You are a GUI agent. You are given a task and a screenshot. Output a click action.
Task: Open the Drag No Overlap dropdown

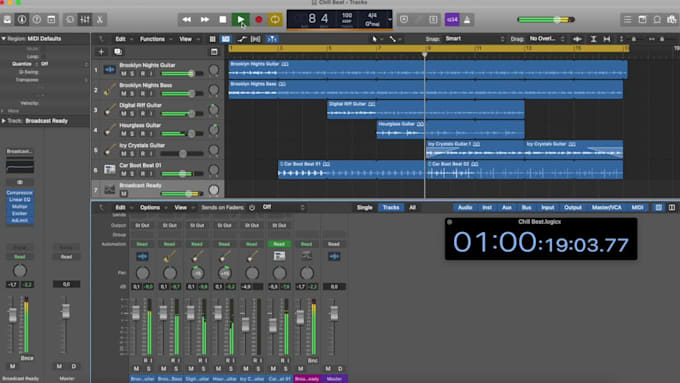coord(547,39)
